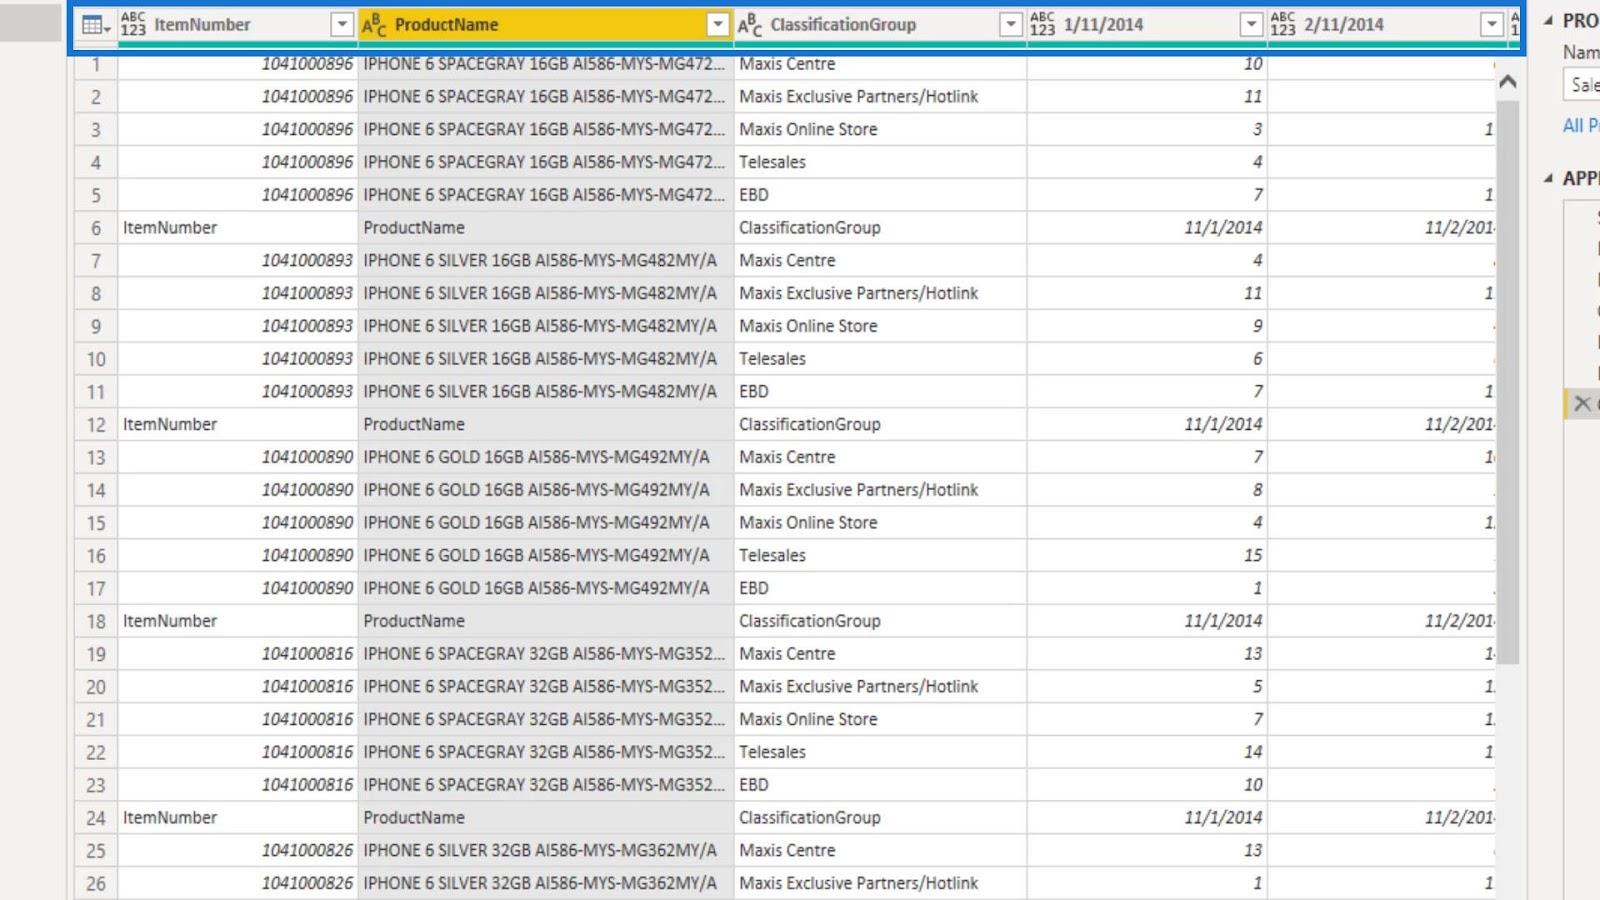Click 1041000896 in row 3

[307, 130]
